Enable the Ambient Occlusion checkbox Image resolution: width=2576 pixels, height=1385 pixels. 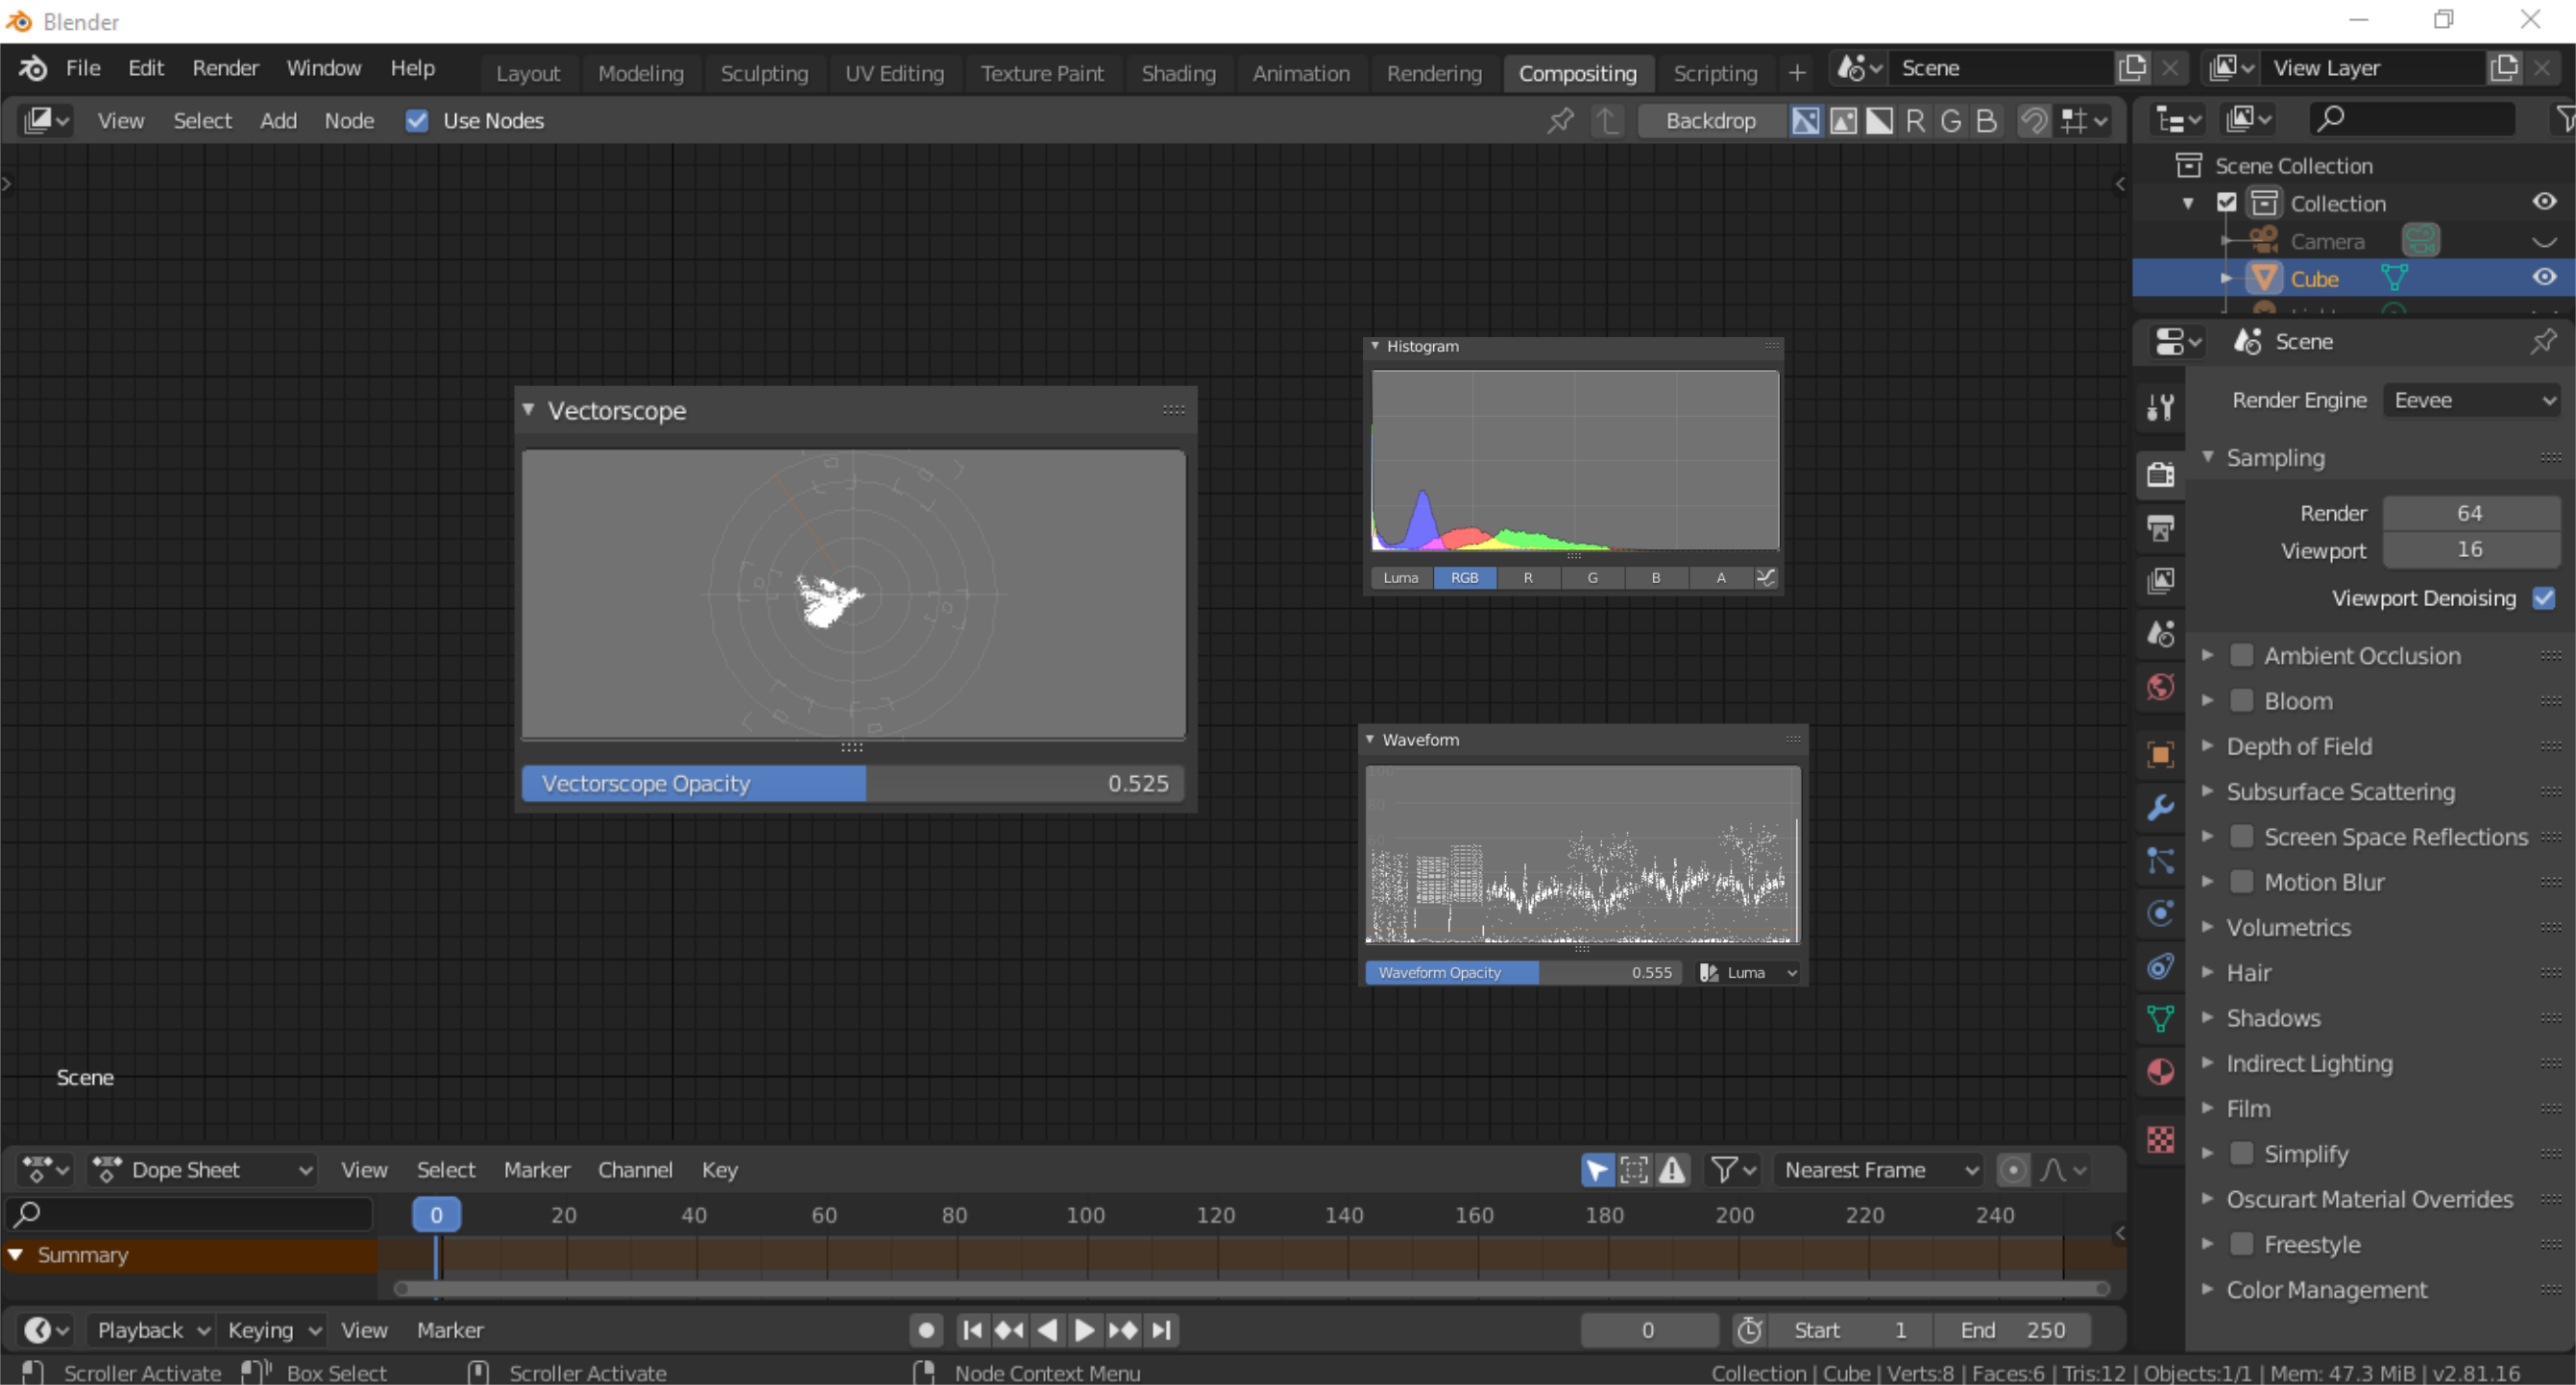coord(2242,656)
